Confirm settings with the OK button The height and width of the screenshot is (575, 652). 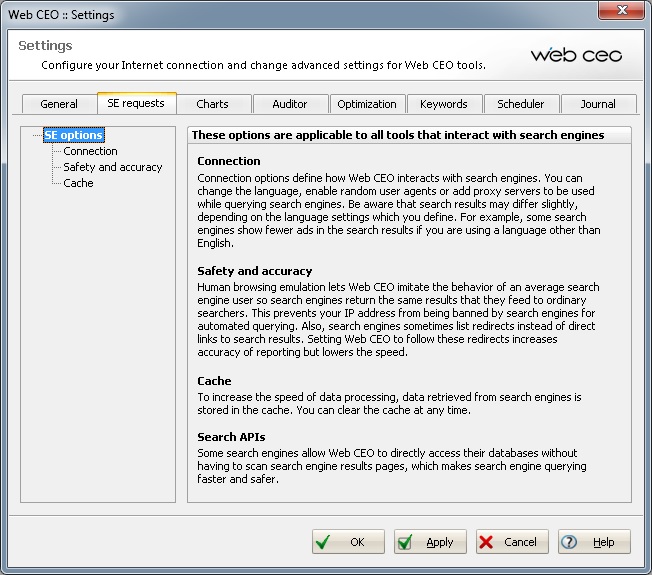(x=348, y=541)
